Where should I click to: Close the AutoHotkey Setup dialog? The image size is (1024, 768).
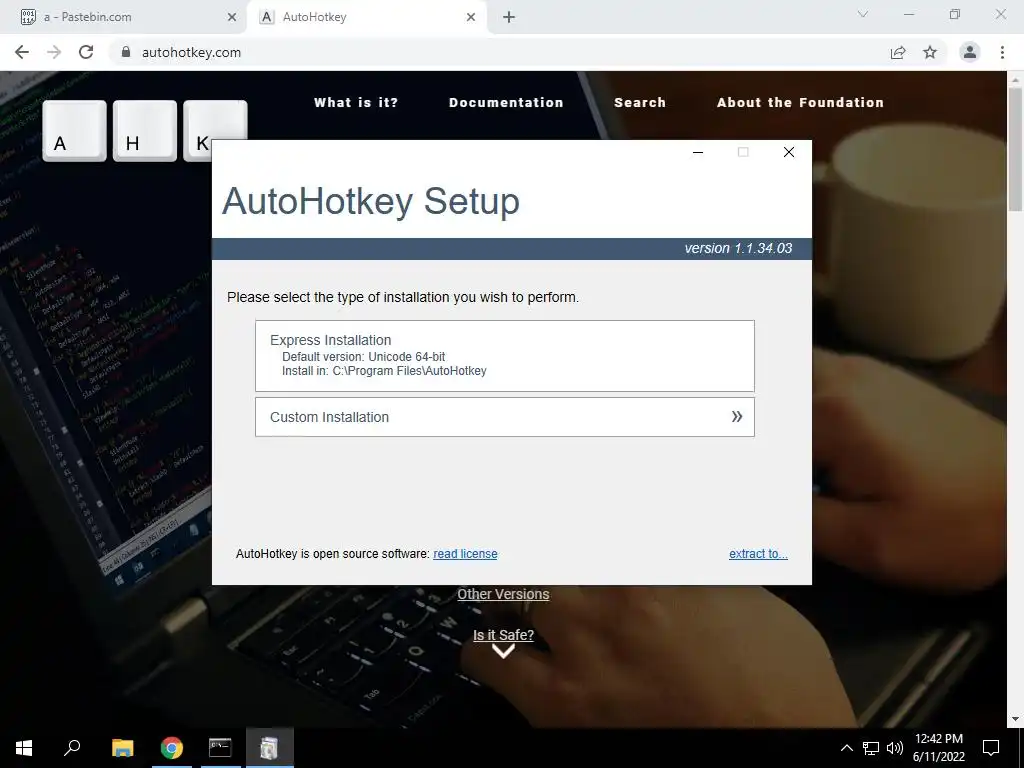tap(789, 152)
